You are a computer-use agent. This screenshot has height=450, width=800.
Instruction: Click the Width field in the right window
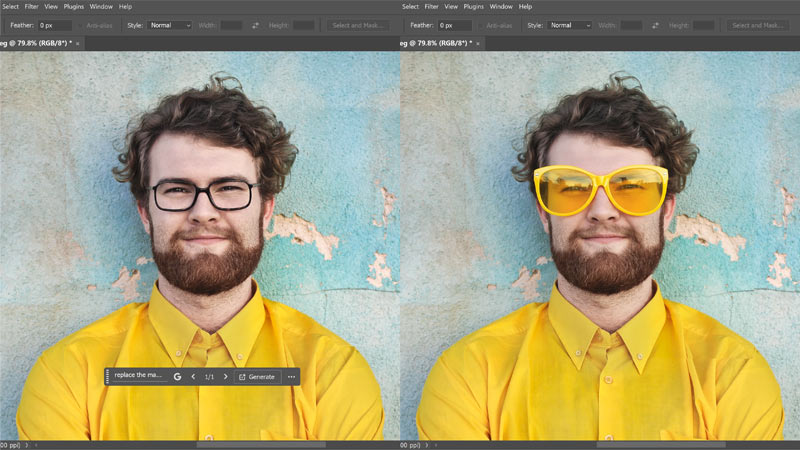pos(631,25)
